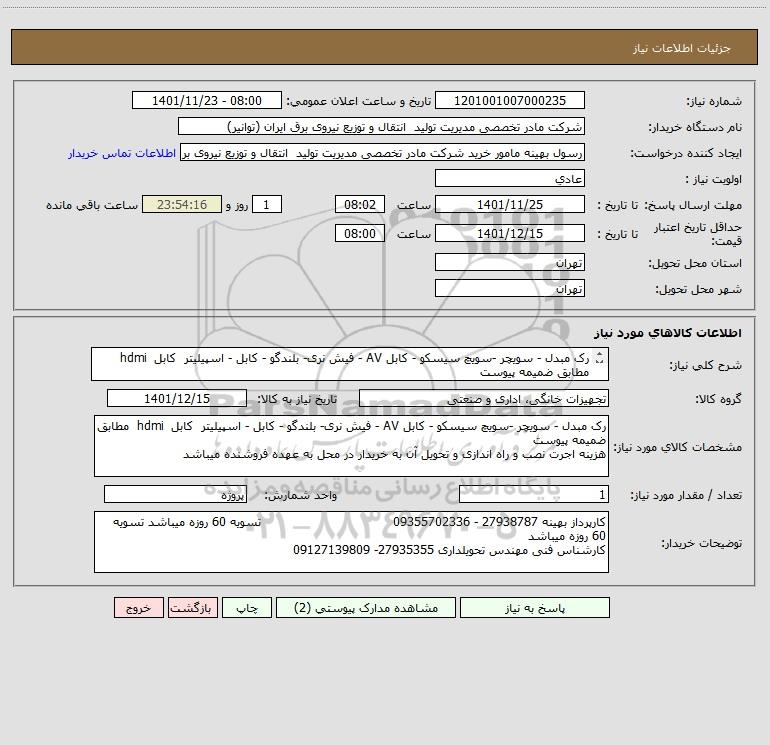Click the مشخصات کالای مورد نیاز text area
Viewport: 770px width, 745px height.
[351, 446]
